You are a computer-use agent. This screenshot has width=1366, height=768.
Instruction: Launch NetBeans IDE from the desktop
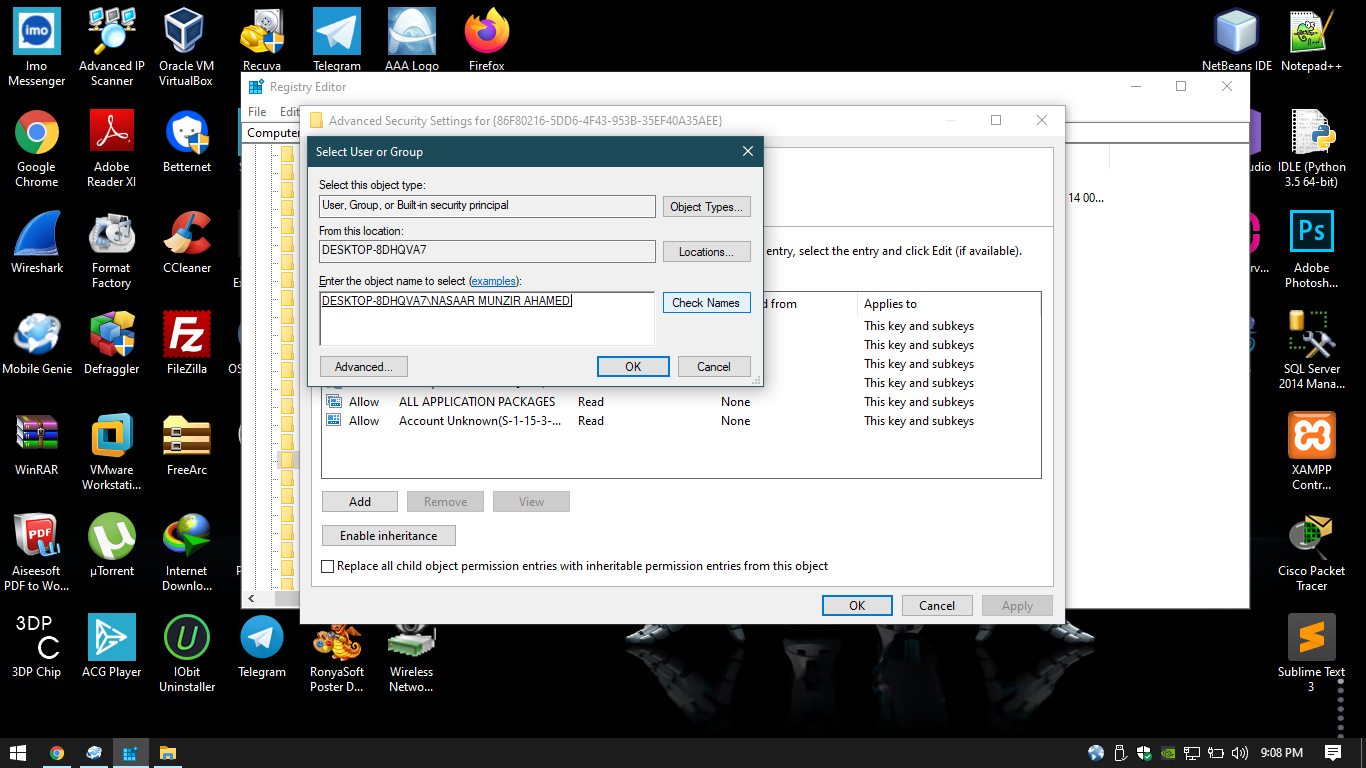pos(1236,40)
